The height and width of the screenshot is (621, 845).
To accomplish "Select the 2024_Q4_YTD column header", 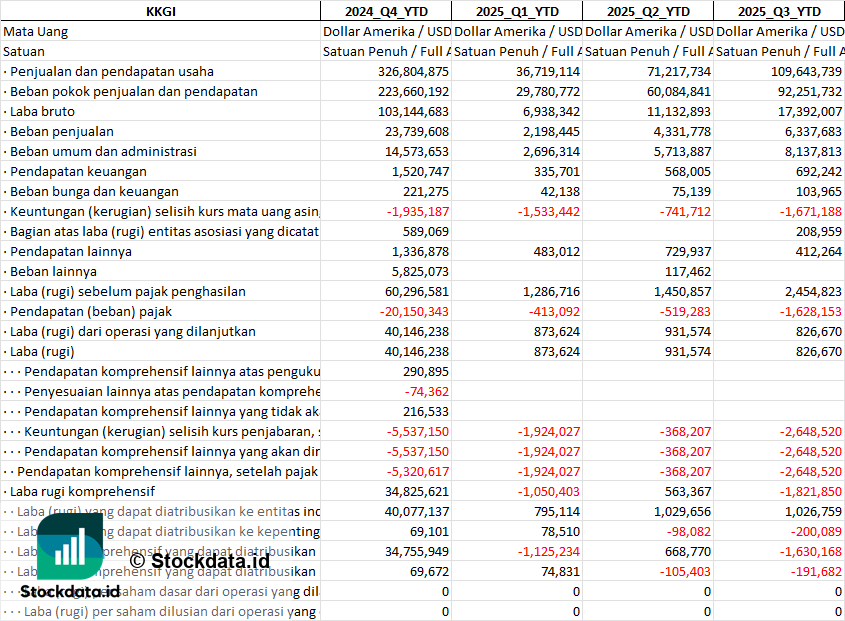I will pos(386,11).
